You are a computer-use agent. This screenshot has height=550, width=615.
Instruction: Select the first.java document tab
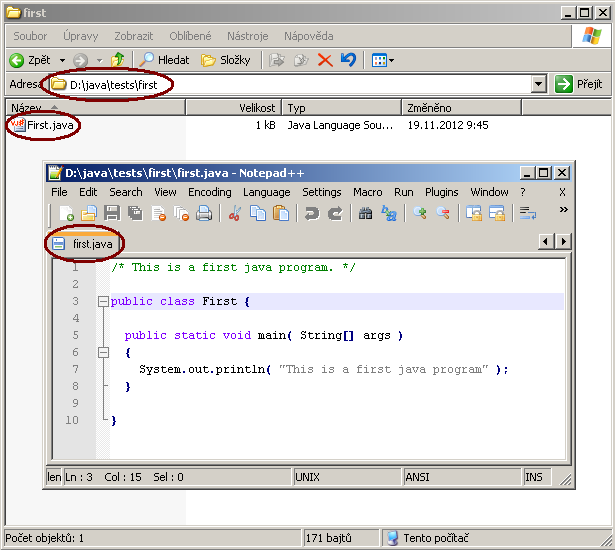click(x=85, y=244)
